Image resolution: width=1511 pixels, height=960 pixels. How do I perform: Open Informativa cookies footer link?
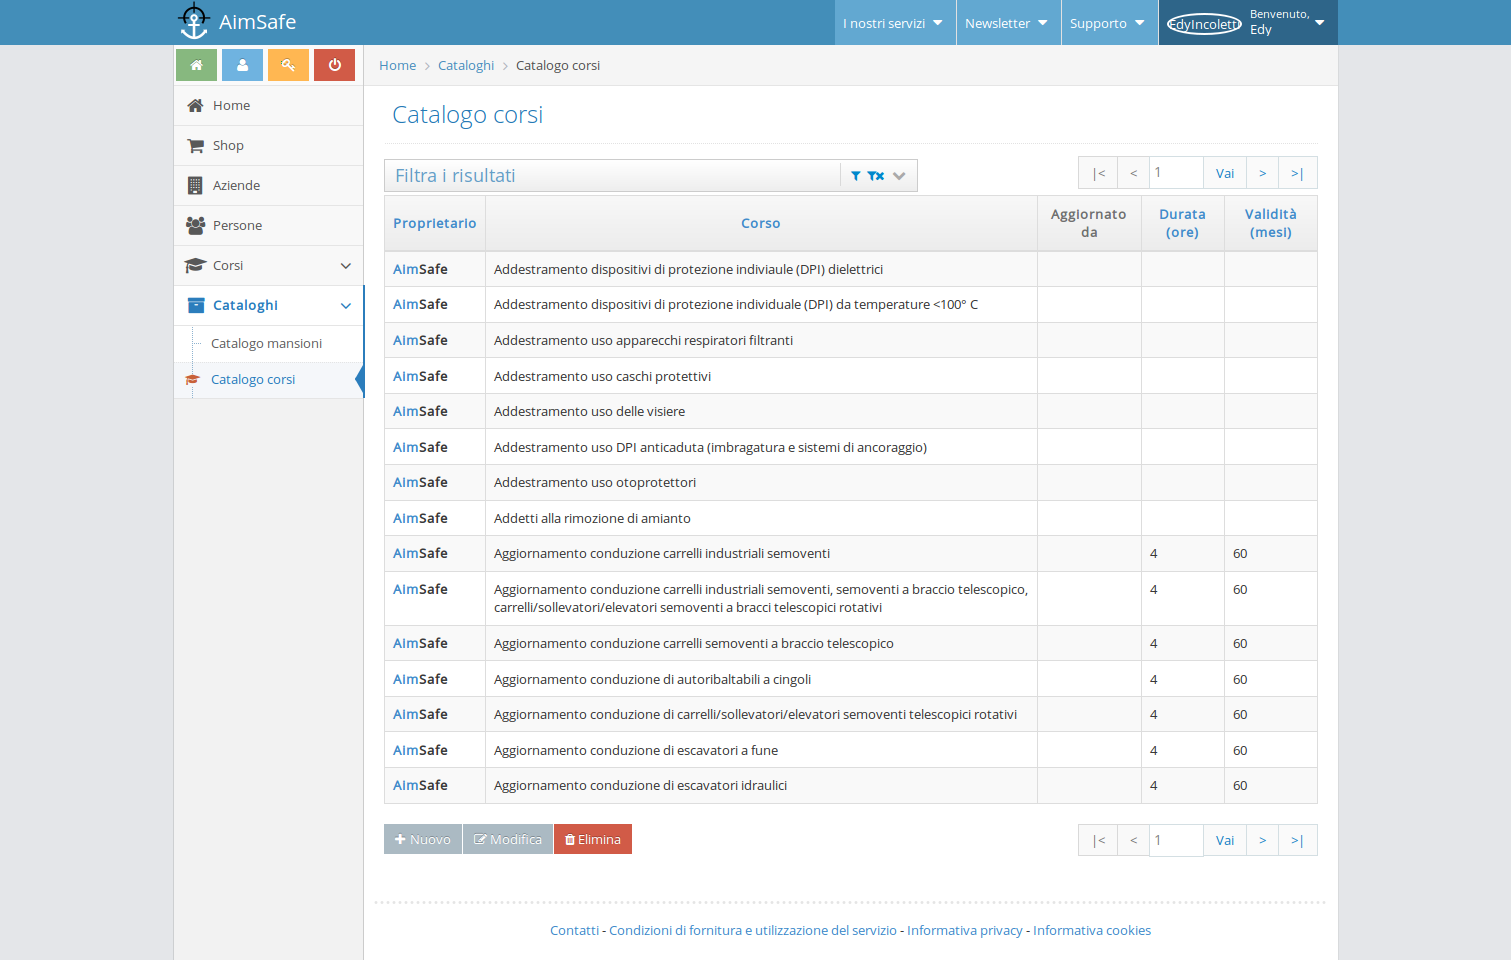(x=1092, y=931)
